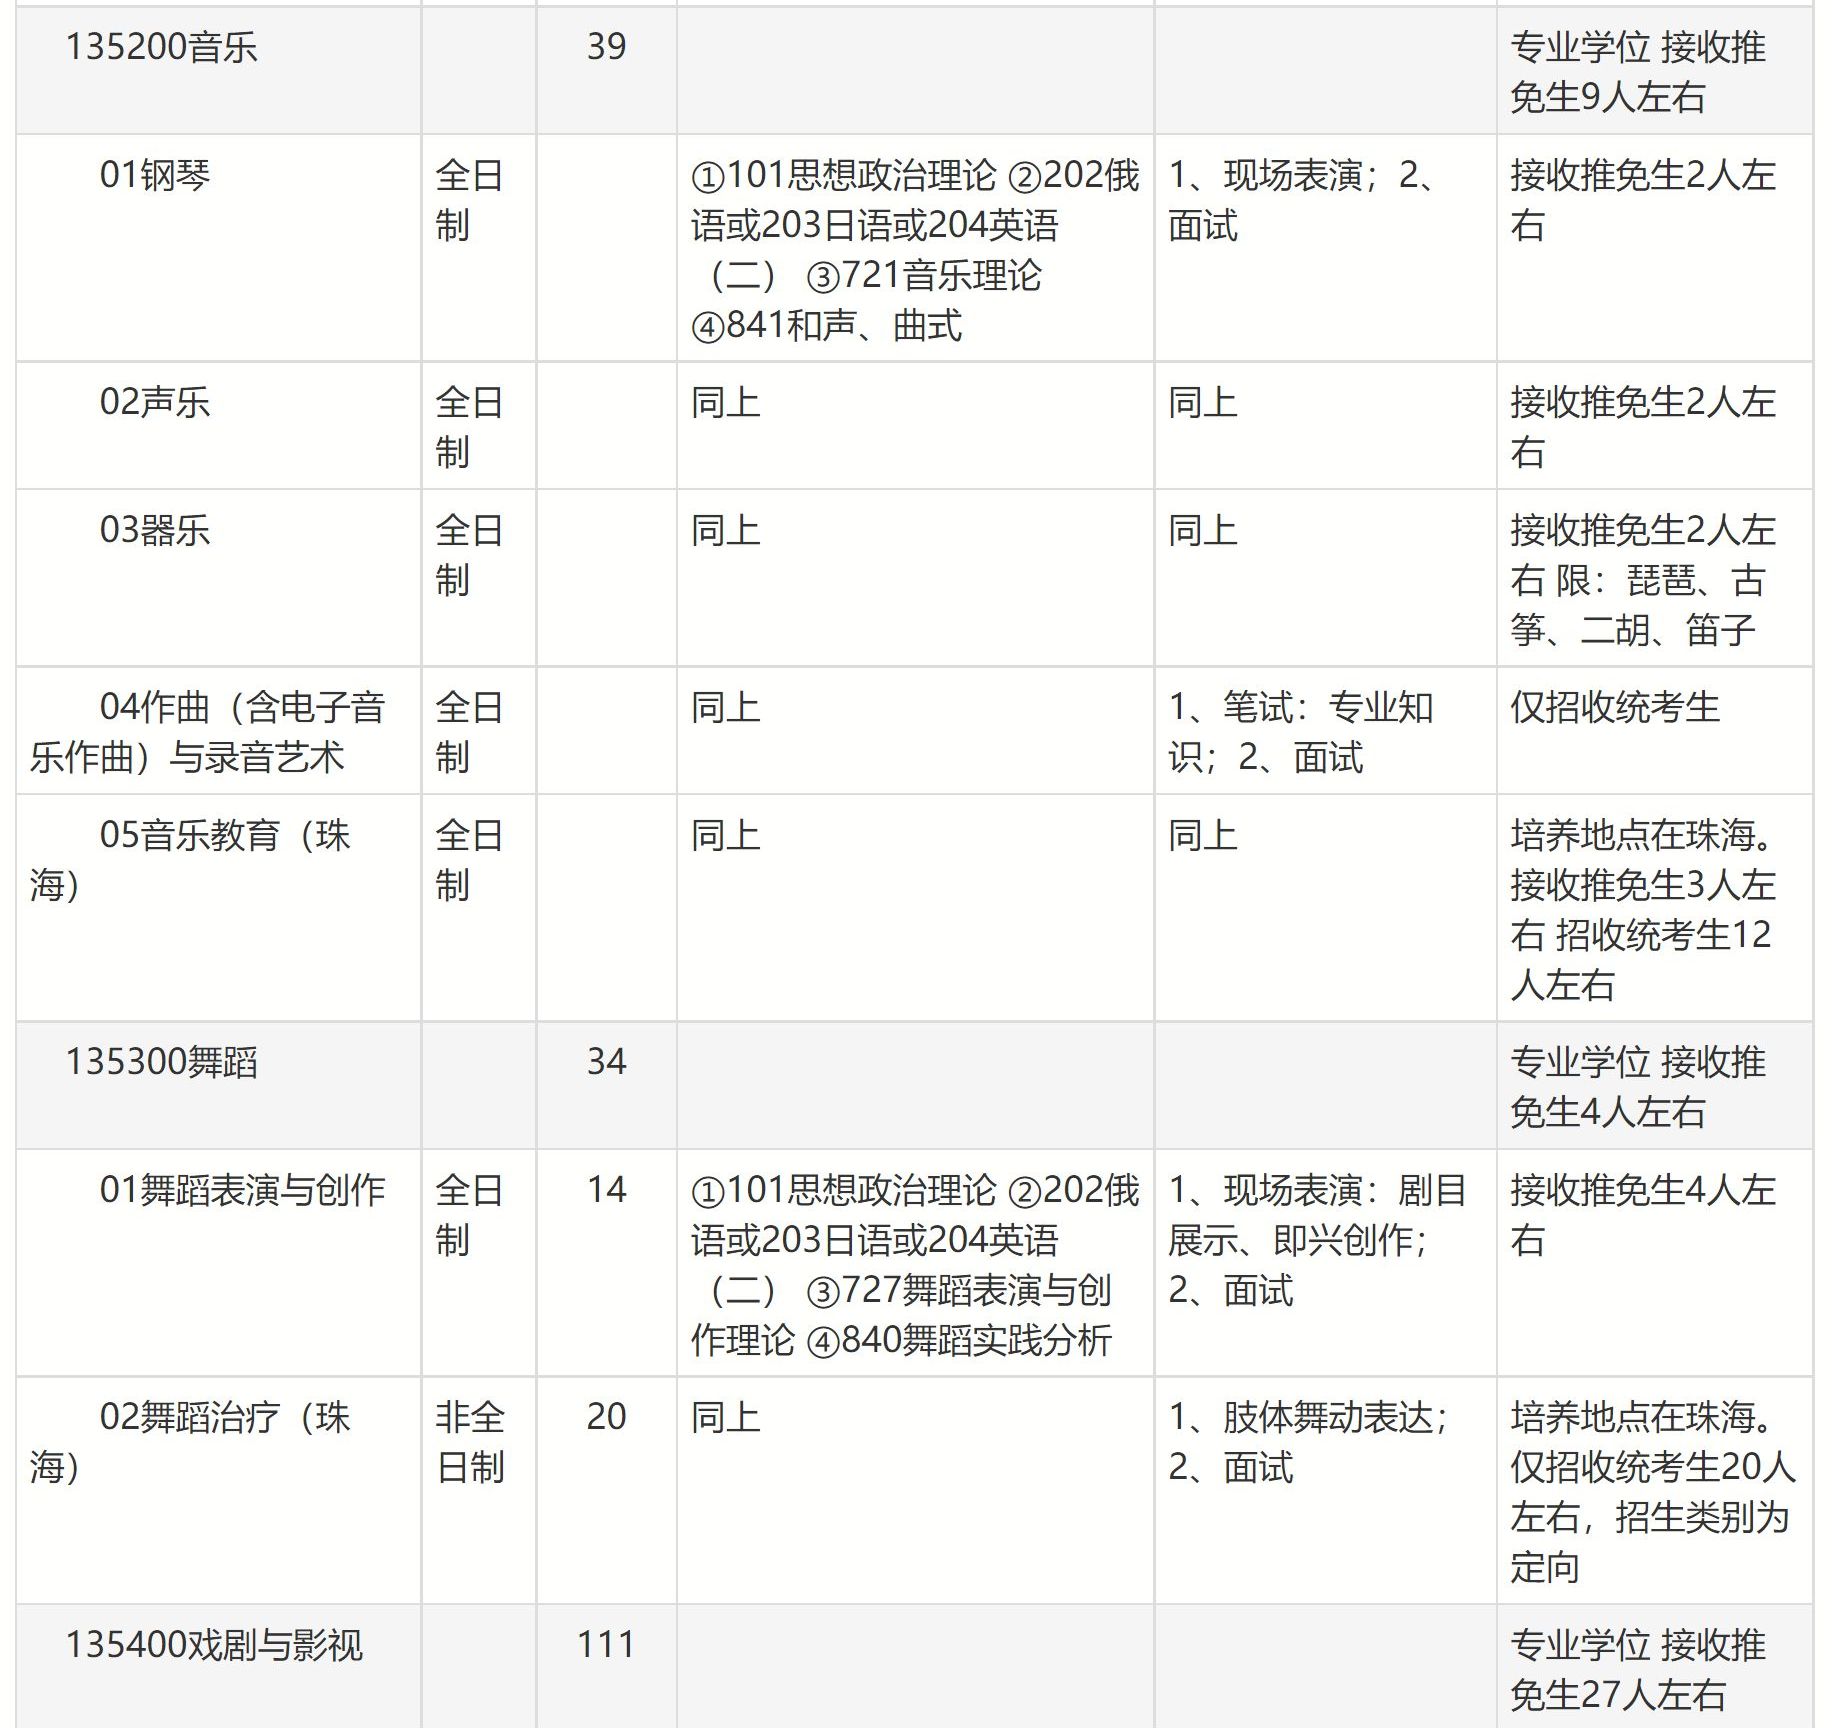
Task: Click remark 招收统考生12人左右
Action: [1641, 960]
